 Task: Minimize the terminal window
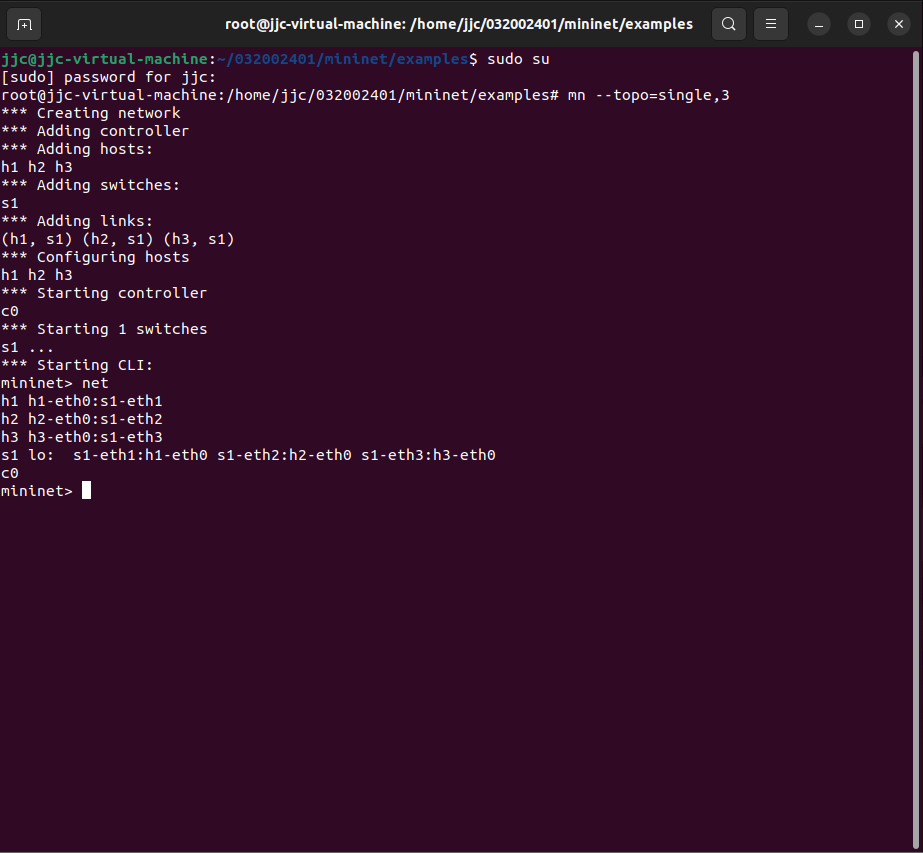click(x=819, y=24)
